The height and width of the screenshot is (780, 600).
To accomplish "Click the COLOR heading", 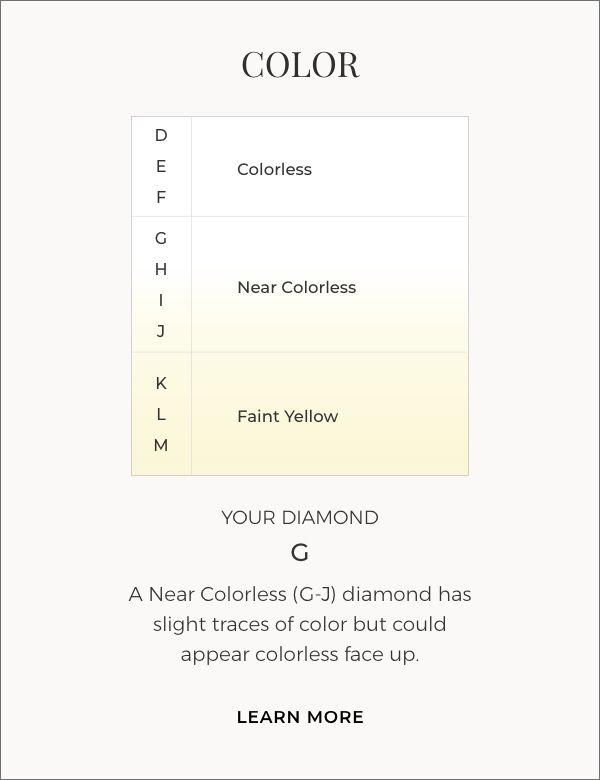I will click(x=300, y=64).
